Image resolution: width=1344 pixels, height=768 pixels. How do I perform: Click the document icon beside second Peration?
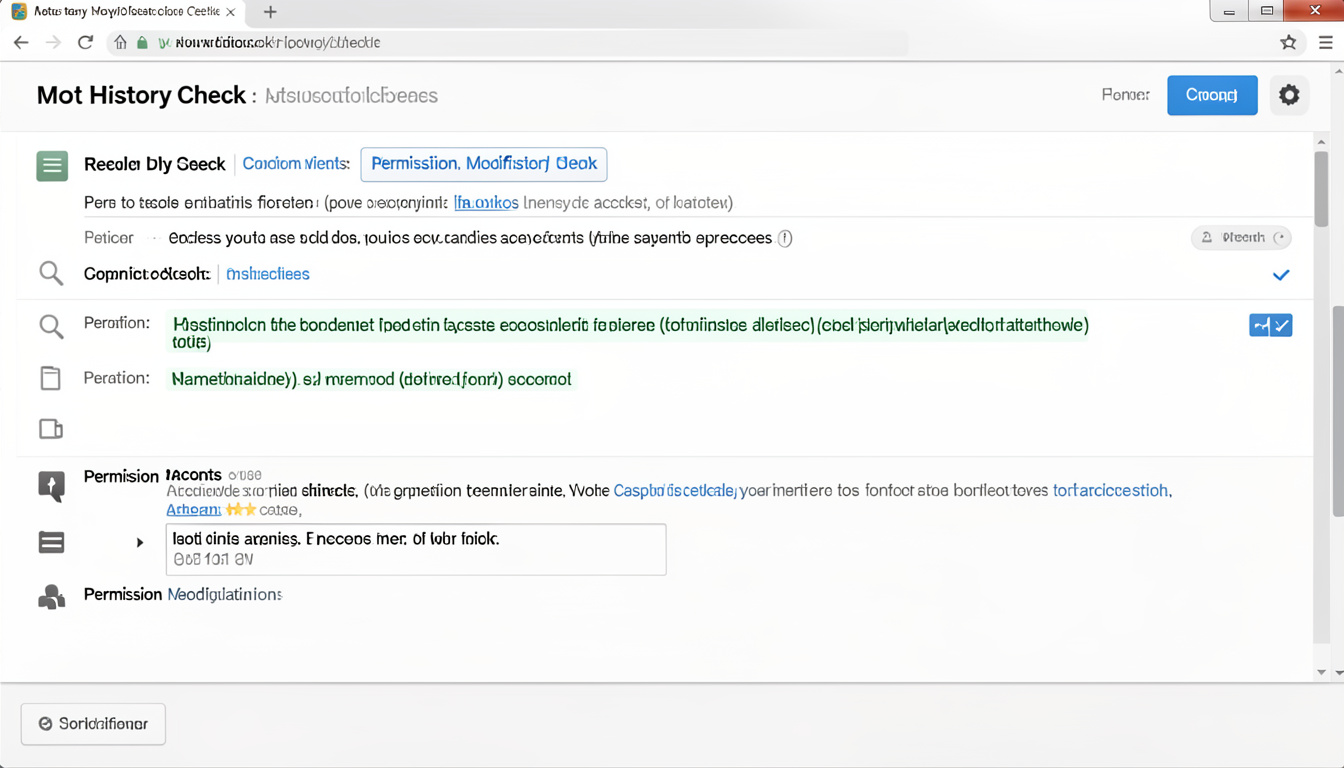(50, 378)
